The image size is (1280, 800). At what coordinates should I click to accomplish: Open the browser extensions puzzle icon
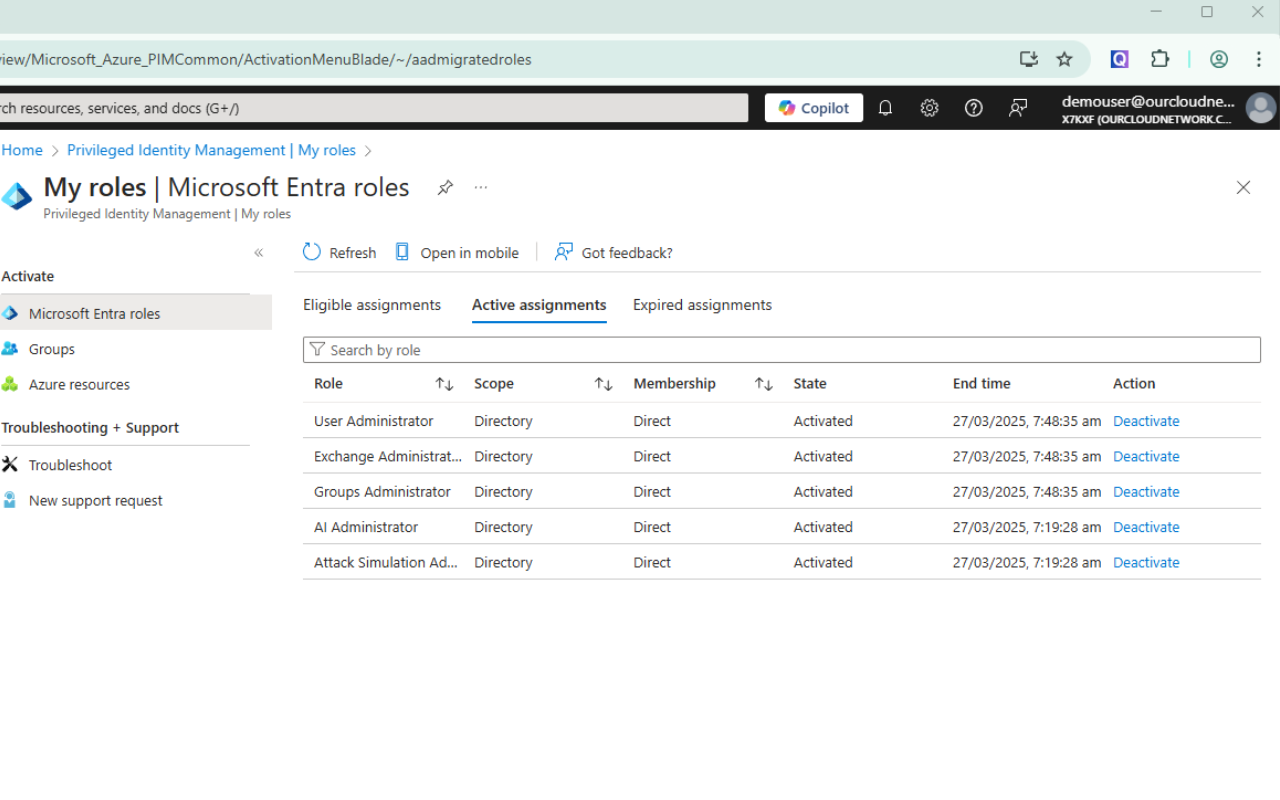1160,59
